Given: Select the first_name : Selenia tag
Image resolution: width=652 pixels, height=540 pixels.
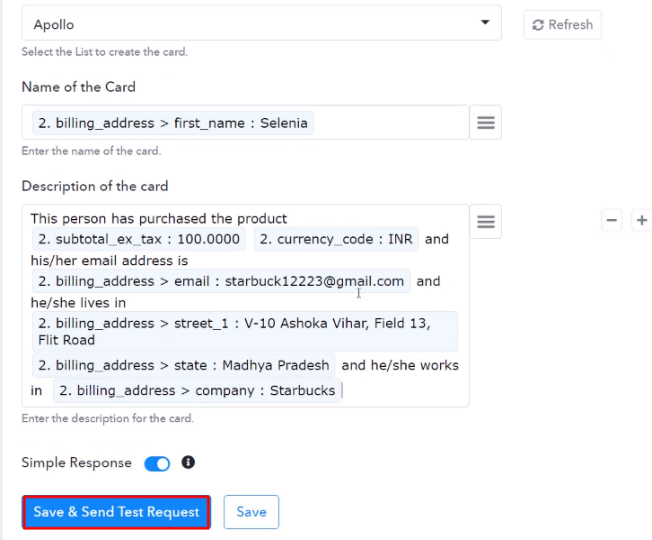Looking at the screenshot, I should (x=172, y=123).
